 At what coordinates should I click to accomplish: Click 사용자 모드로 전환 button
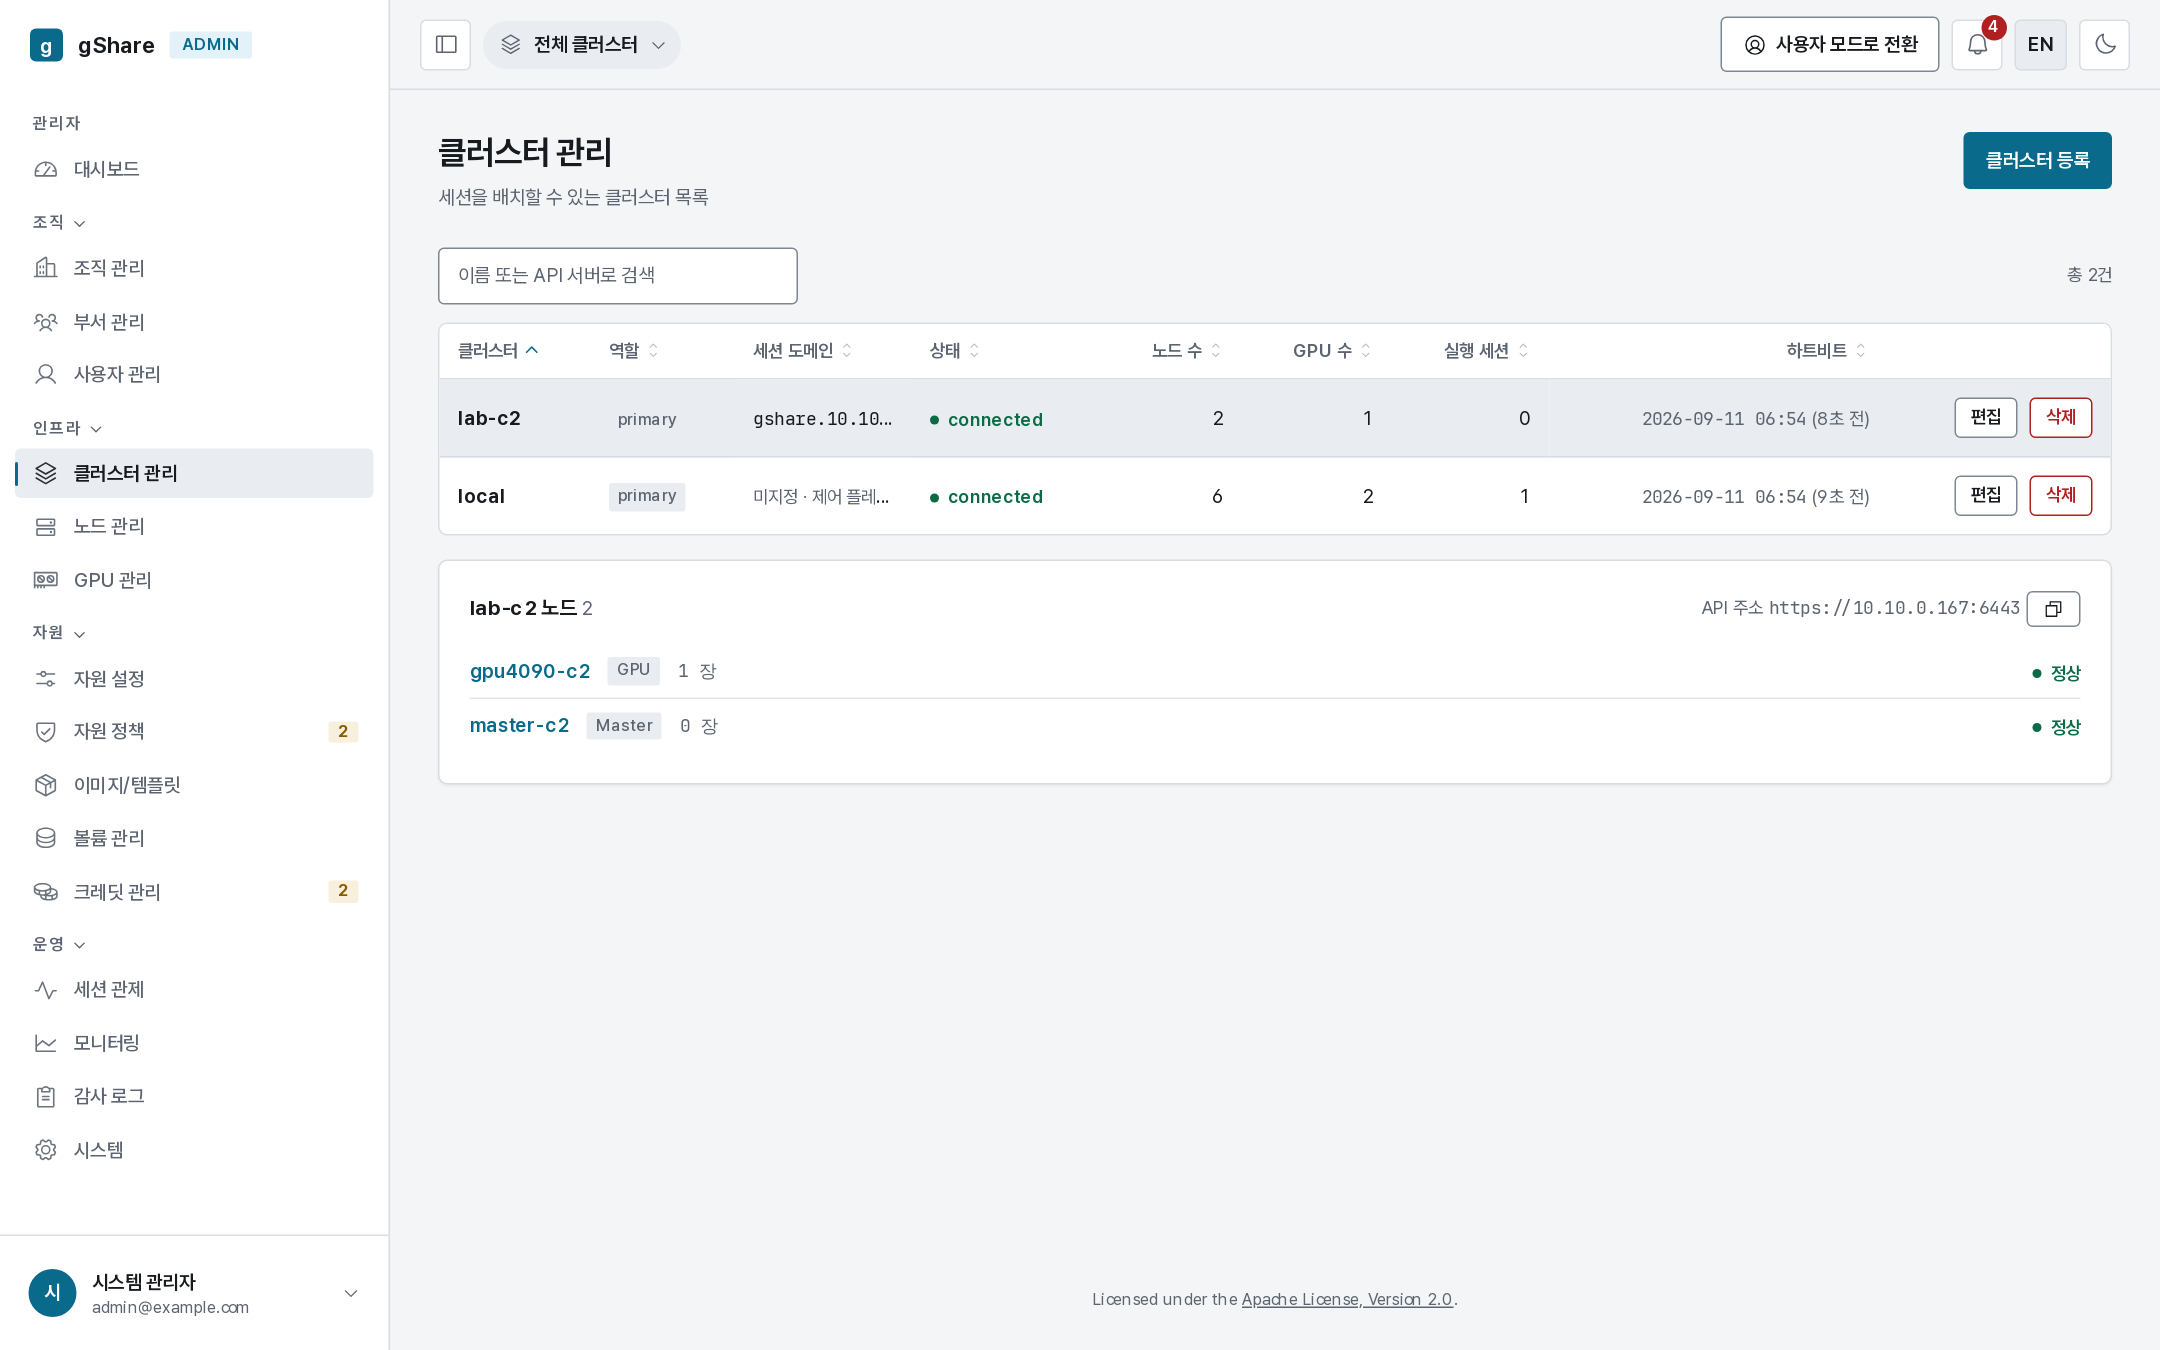click(1829, 45)
